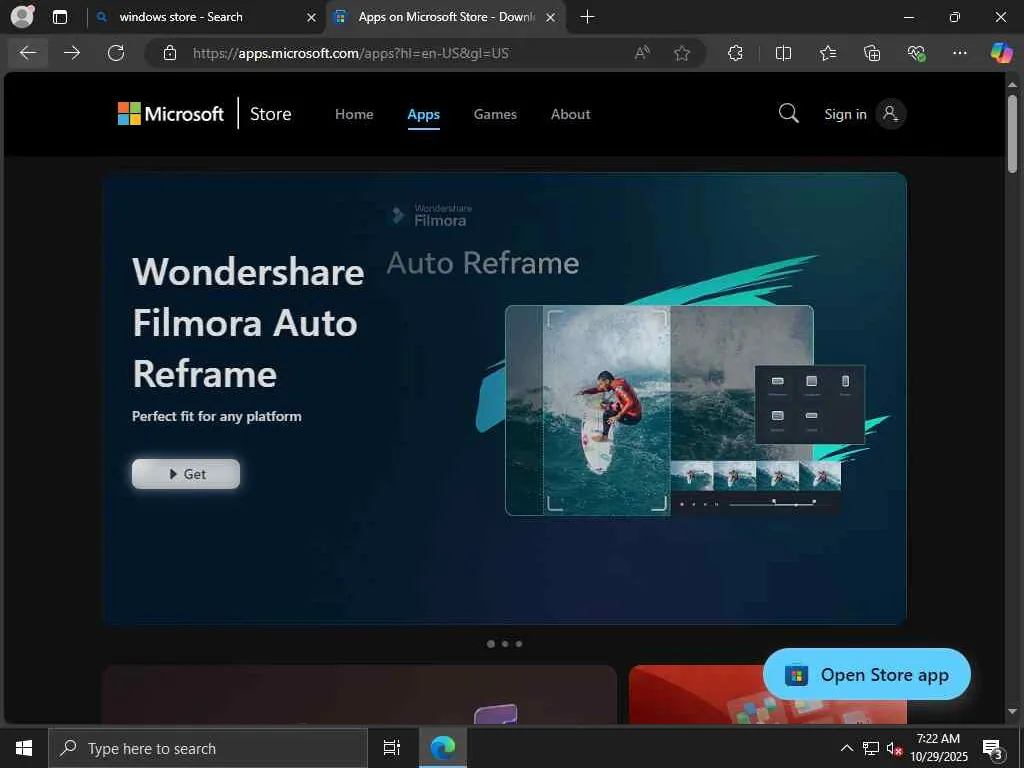Open Browser essentials heart icon
The width and height of the screenshot is (1024, 768).
click(x=916, y=53)
